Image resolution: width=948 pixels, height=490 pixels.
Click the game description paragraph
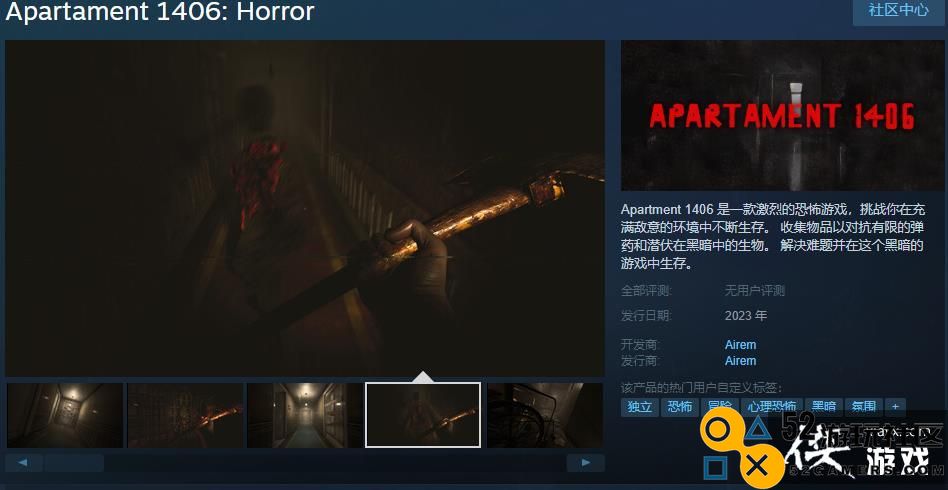point(773,237)
